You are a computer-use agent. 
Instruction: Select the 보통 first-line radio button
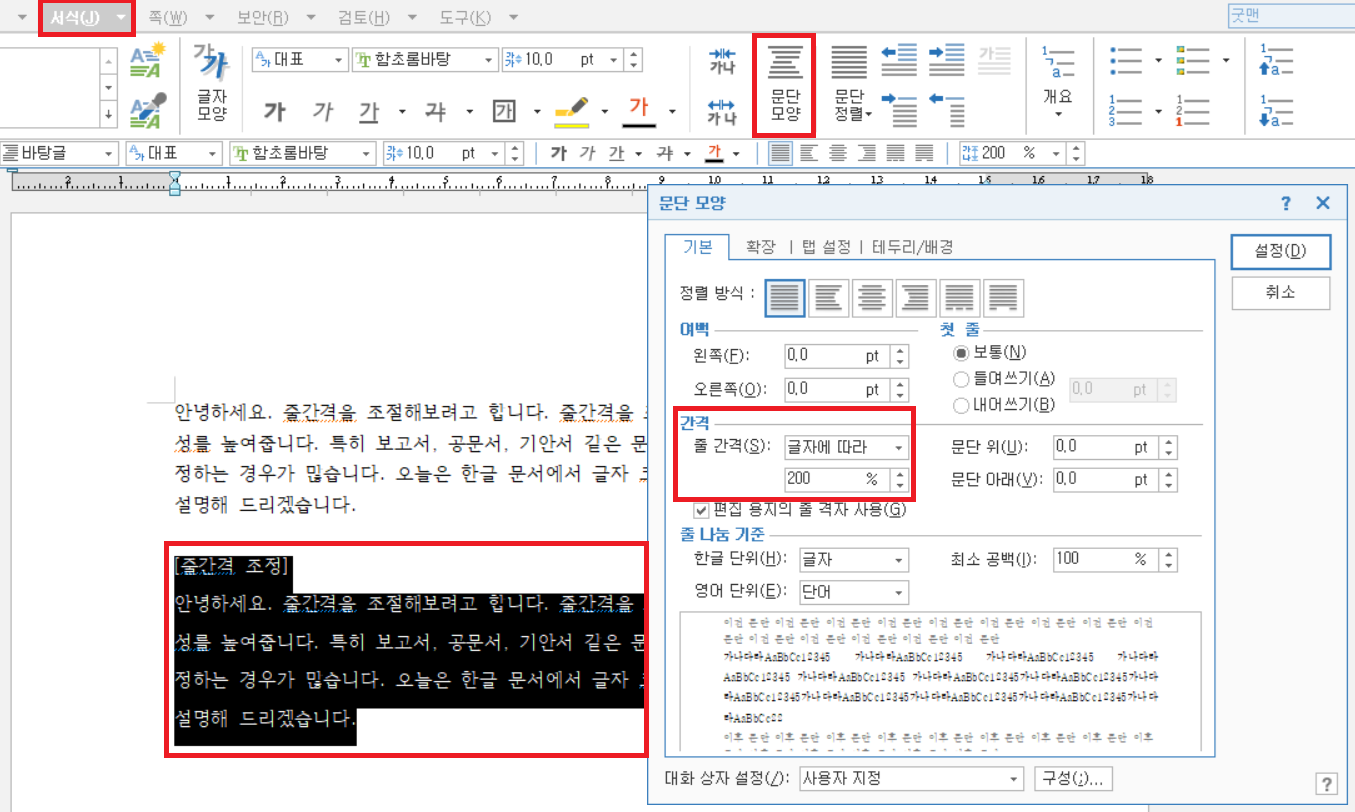click(962, 353)
